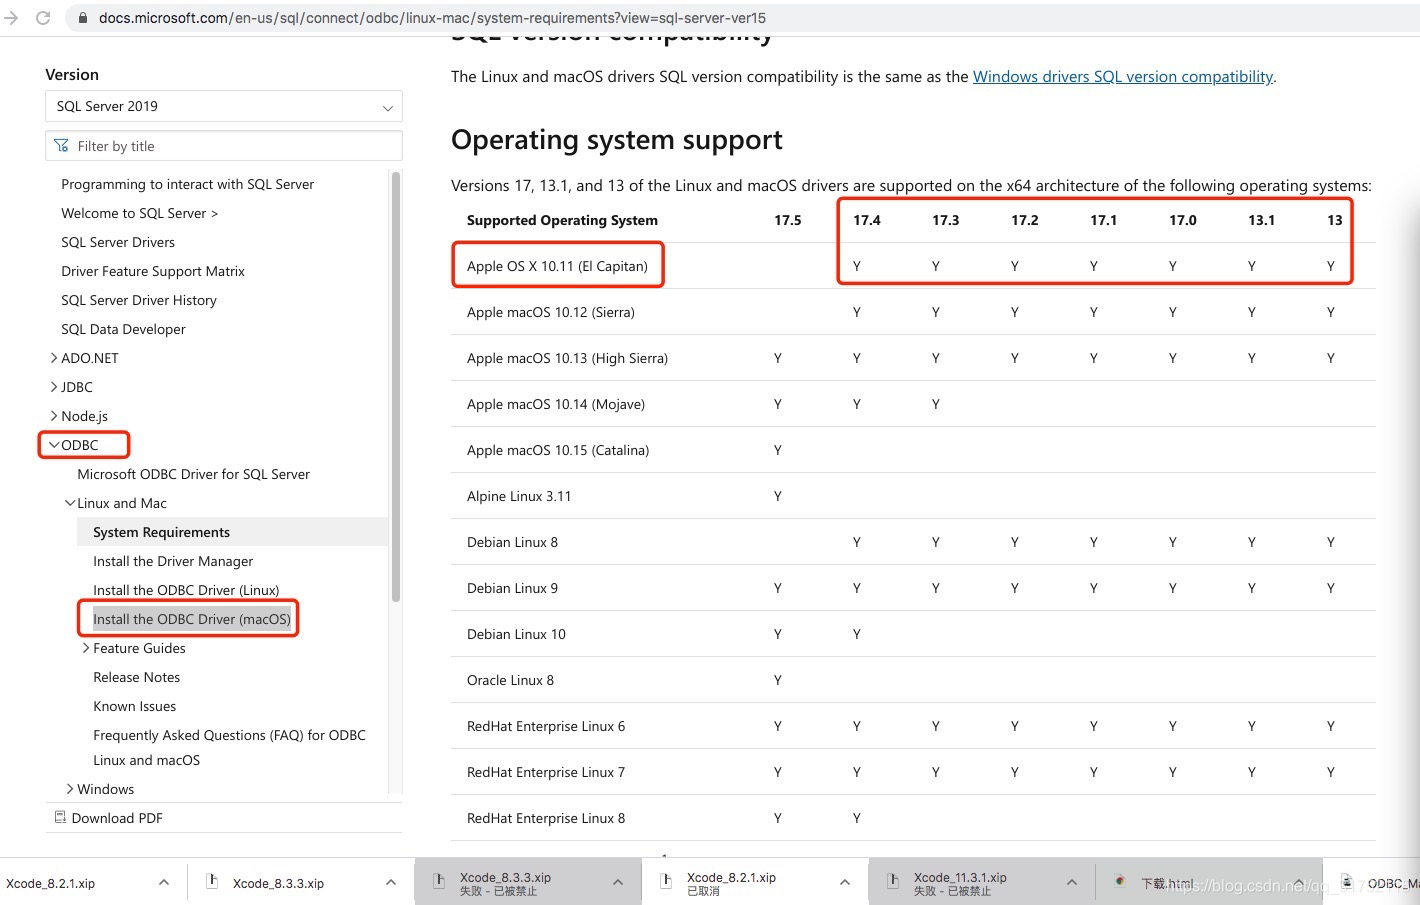The image size is (1420, 905).
Task: Click the page reload icon
Action: 42,17
